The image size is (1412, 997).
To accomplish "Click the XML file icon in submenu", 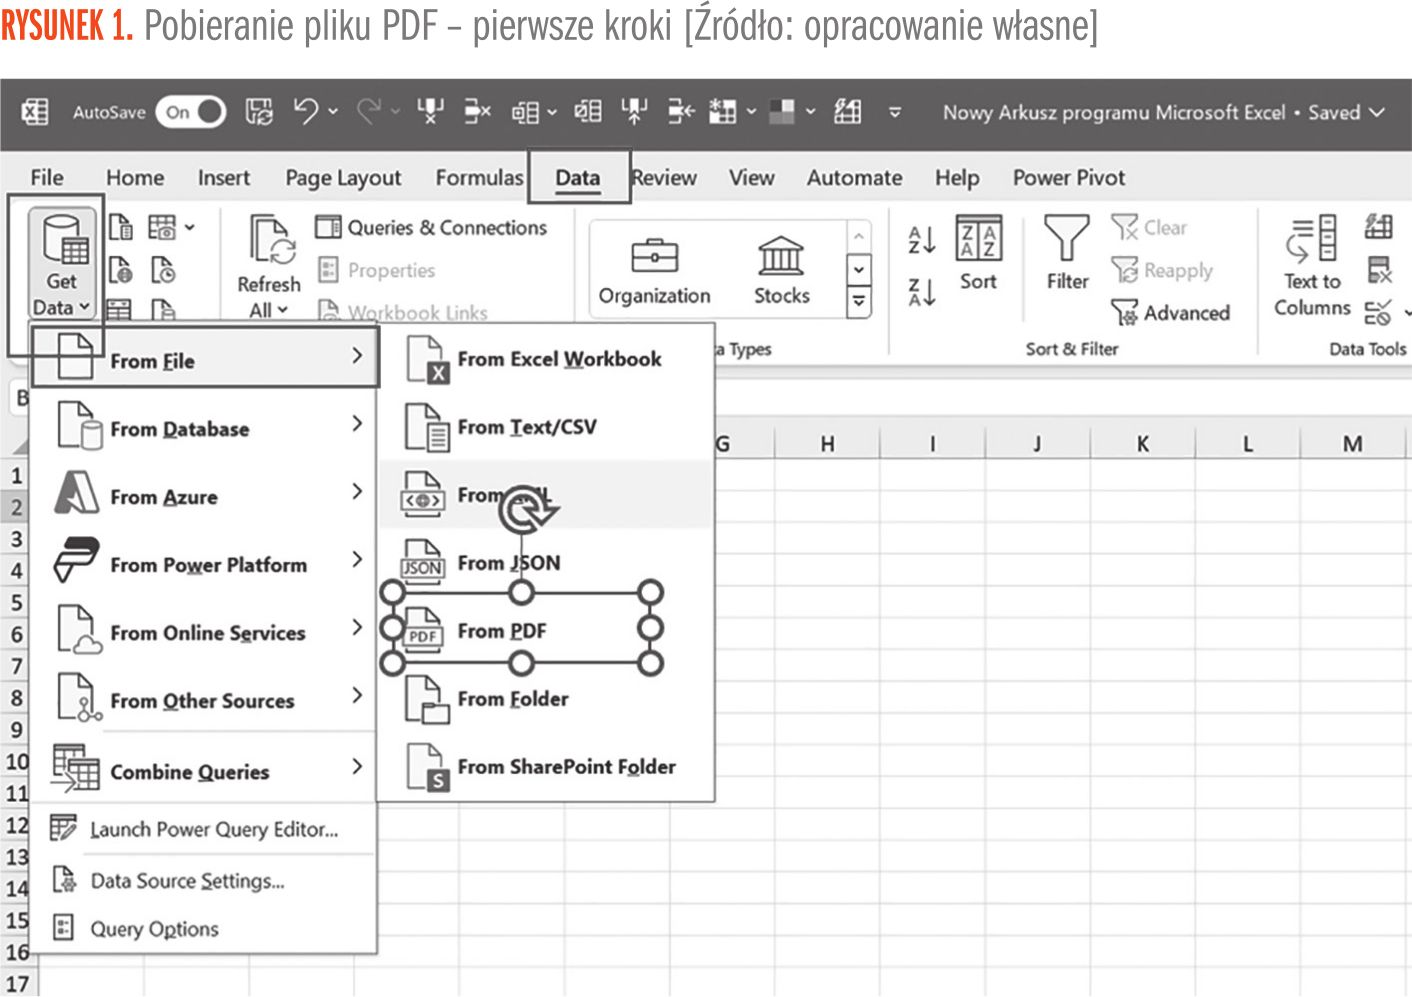I will tap(423, 495).
